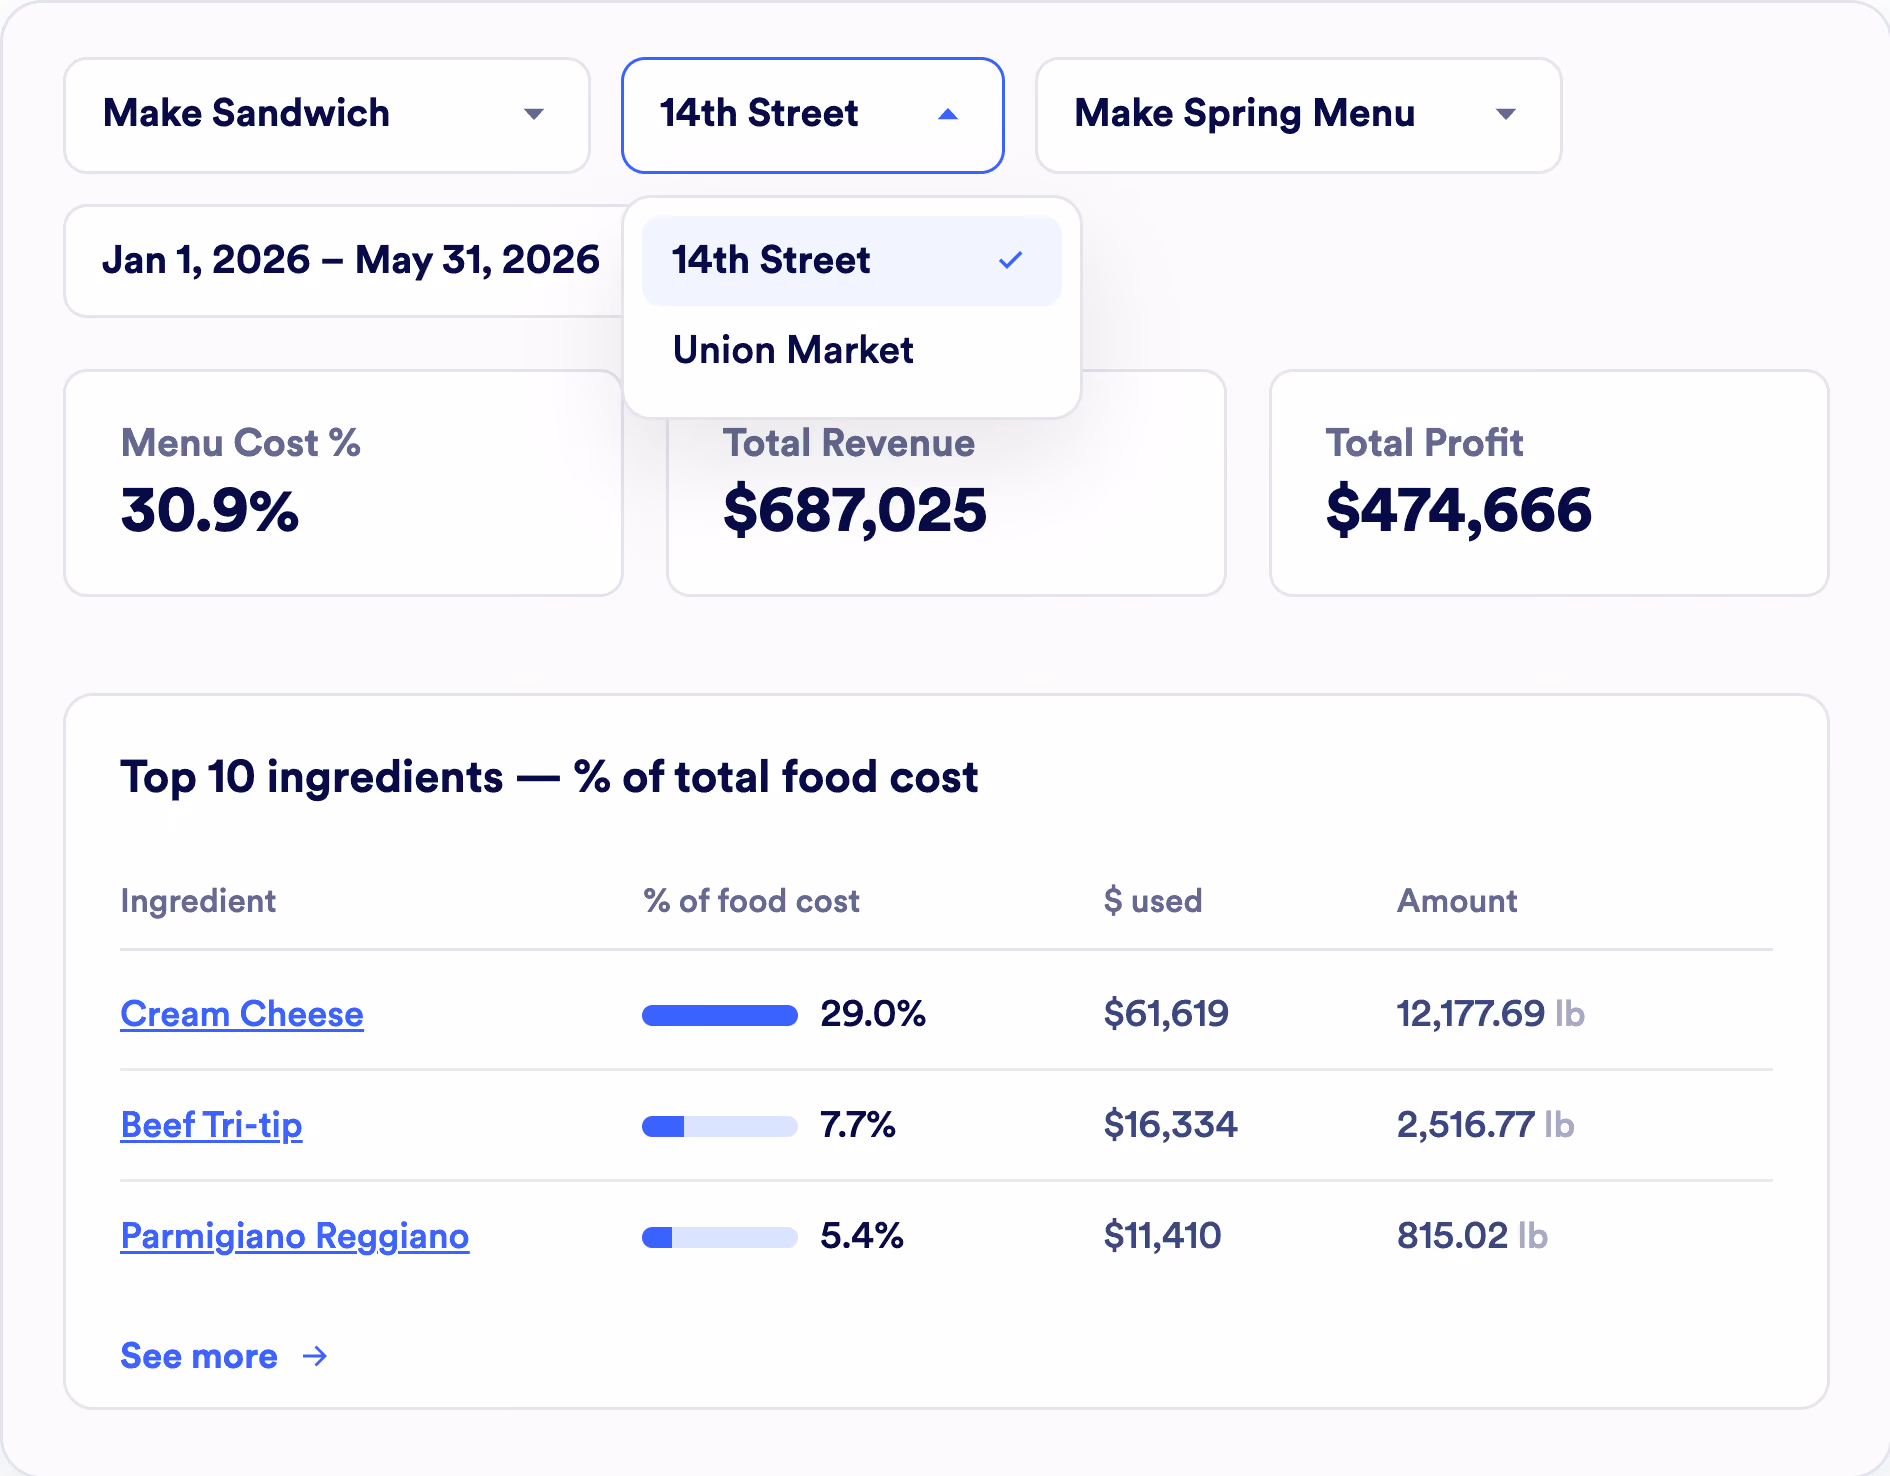Open the Make Sandwich dropdown
The image size is (1890, 1476).
[x=327, y=115]
